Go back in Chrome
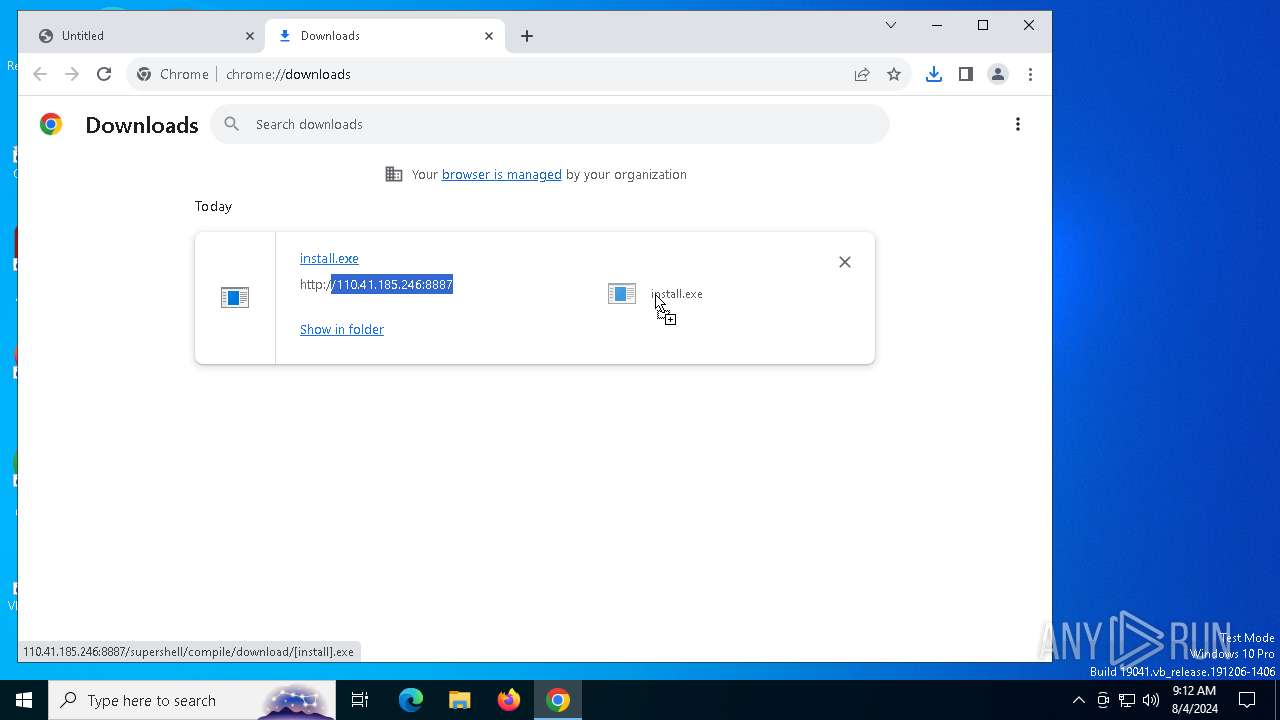 tap(40, 74)
